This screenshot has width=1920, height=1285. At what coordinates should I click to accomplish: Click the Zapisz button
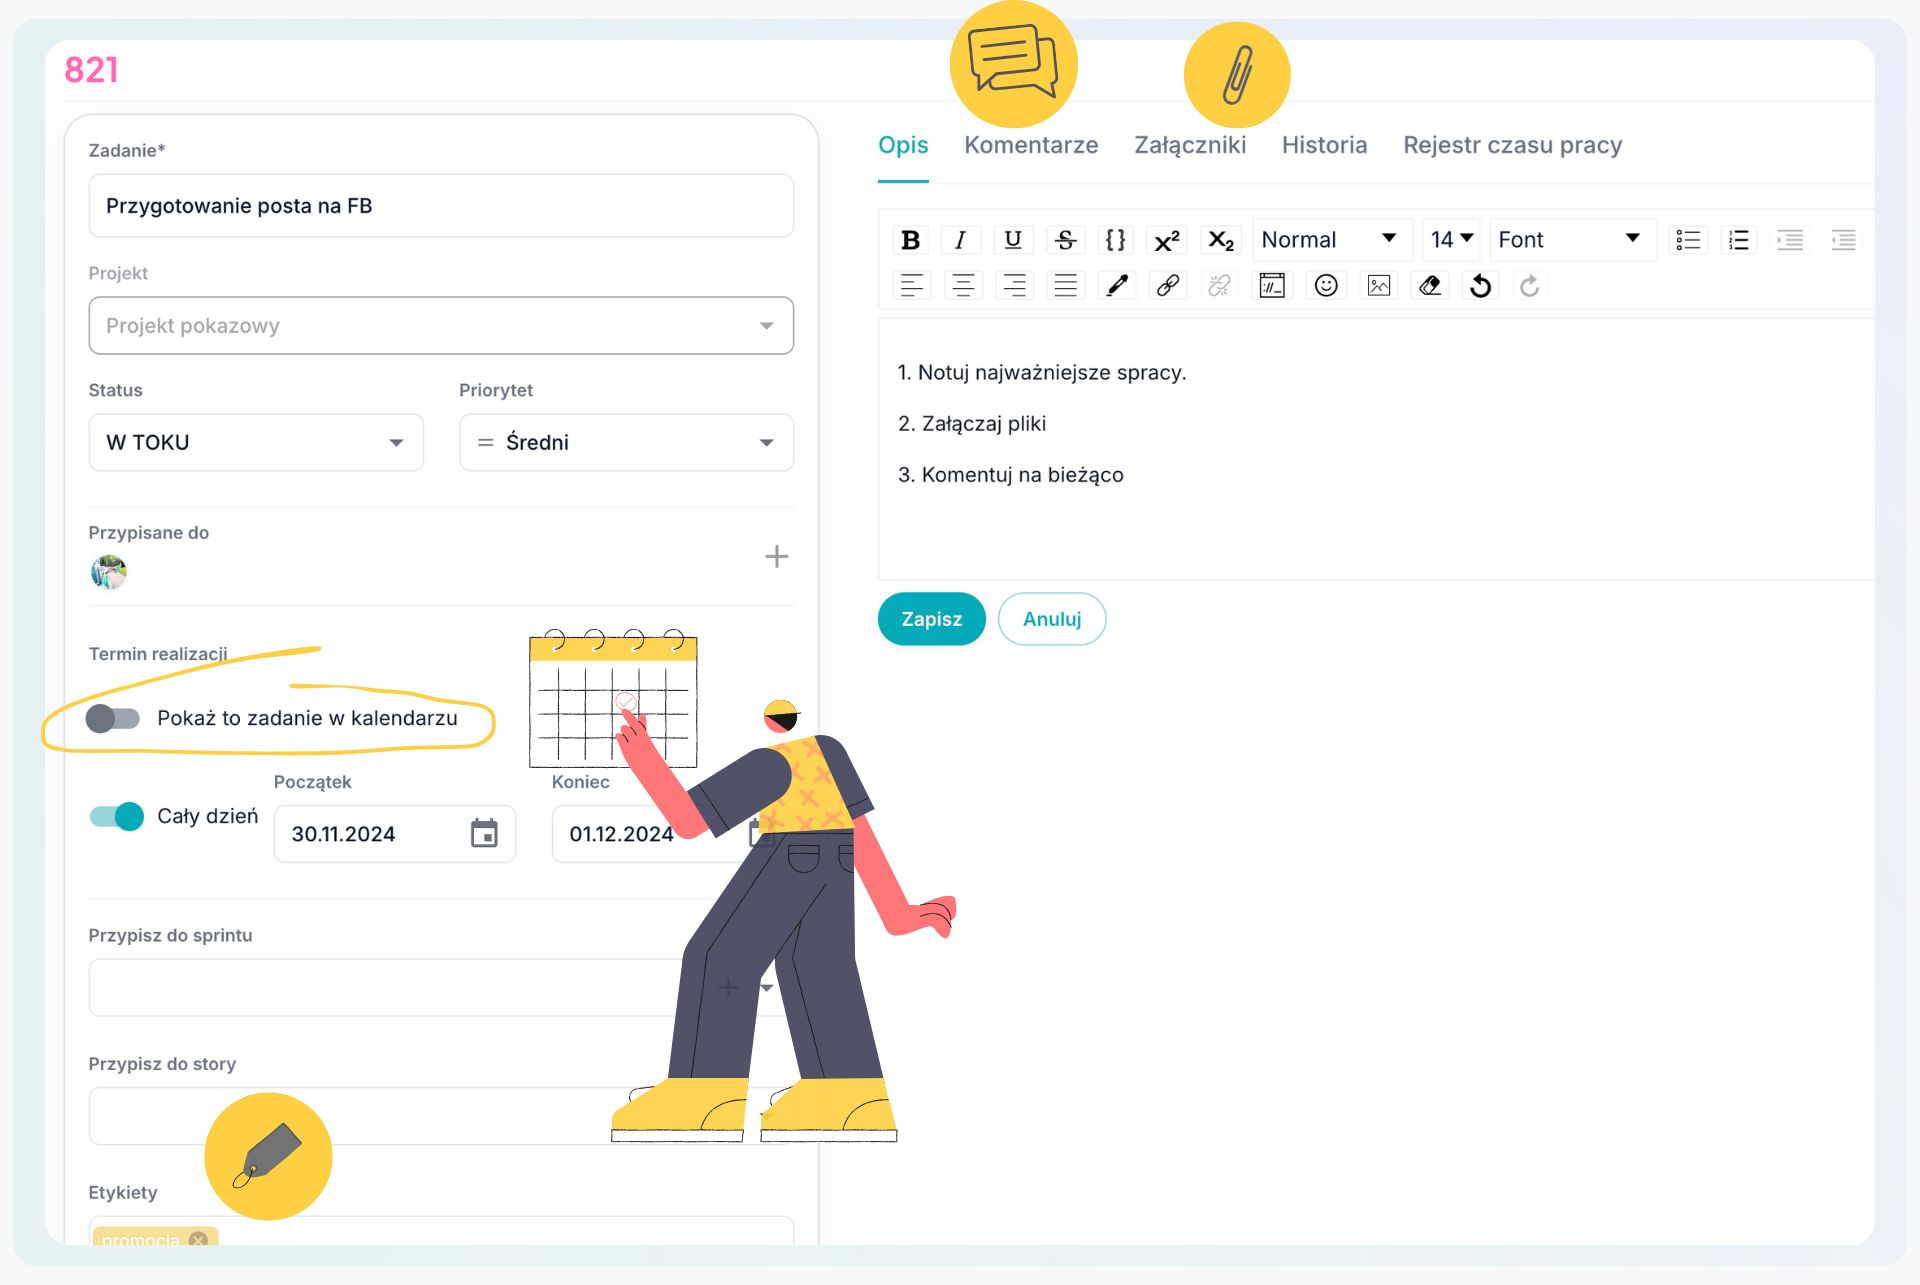pyautogui.click(x=931, y=619)
